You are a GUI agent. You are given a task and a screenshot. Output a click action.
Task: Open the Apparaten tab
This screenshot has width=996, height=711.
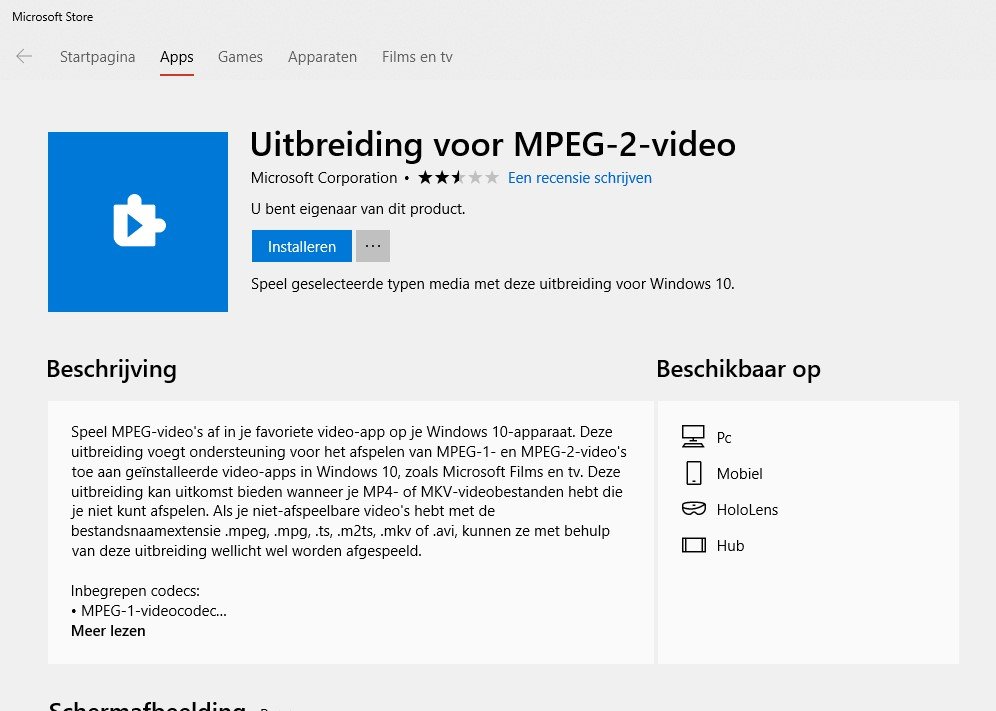click(322, 57)
